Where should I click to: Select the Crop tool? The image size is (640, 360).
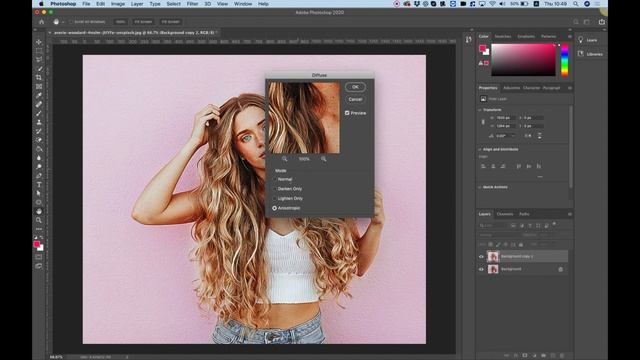[x=39, y=78]
